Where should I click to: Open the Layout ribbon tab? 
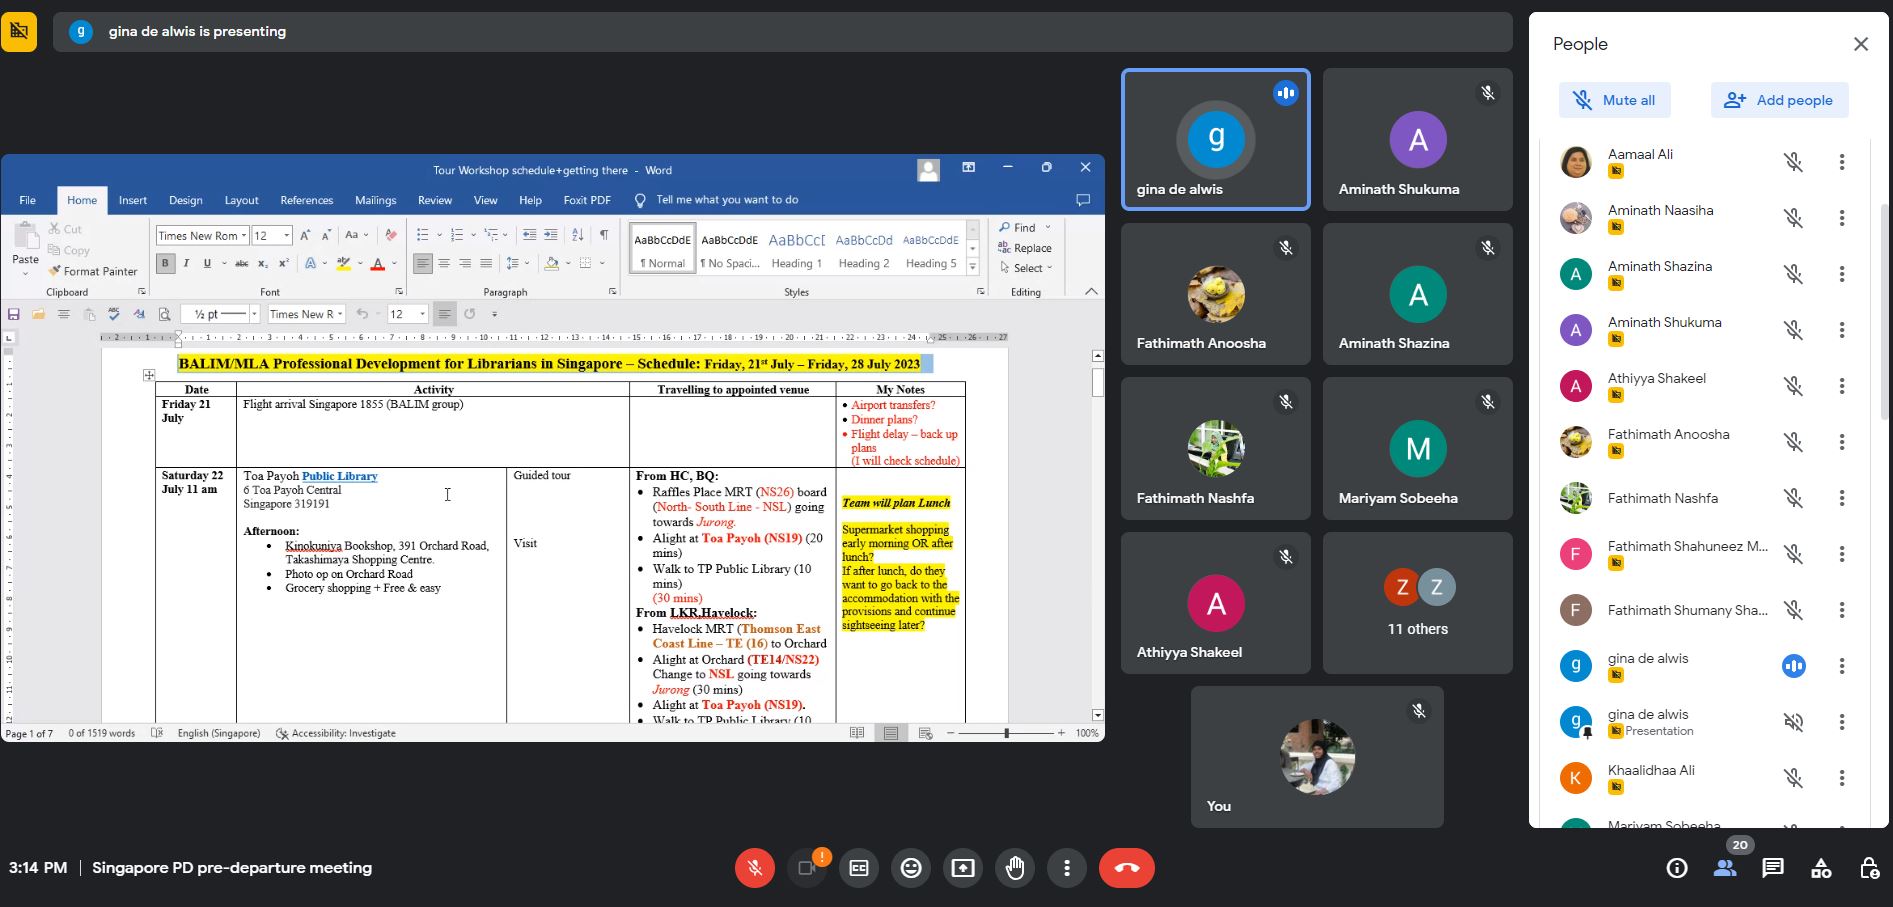click(241, 200)
